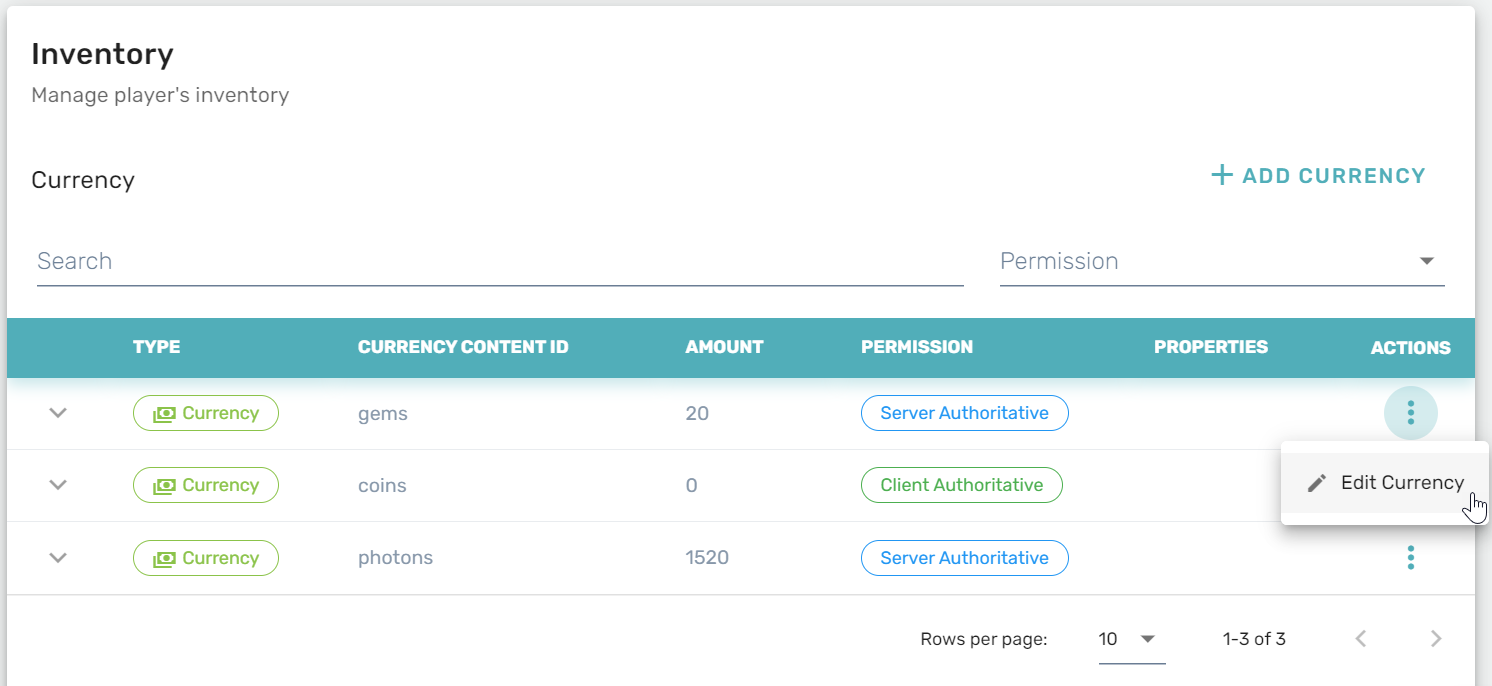The width and height of the screenshot is (1492, 686).
Task: Open the rows per page dropdown
Action: [1130, 638]
